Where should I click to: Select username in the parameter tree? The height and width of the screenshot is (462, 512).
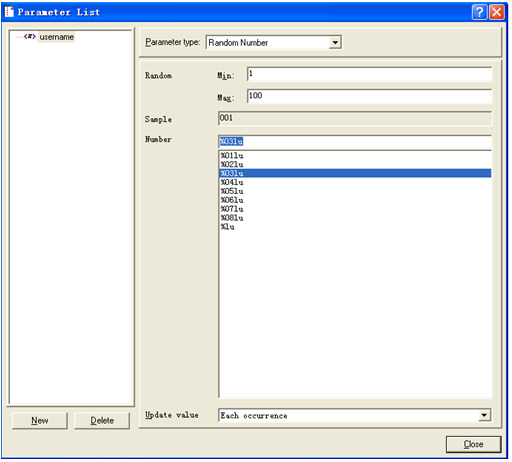coord(56,37)
